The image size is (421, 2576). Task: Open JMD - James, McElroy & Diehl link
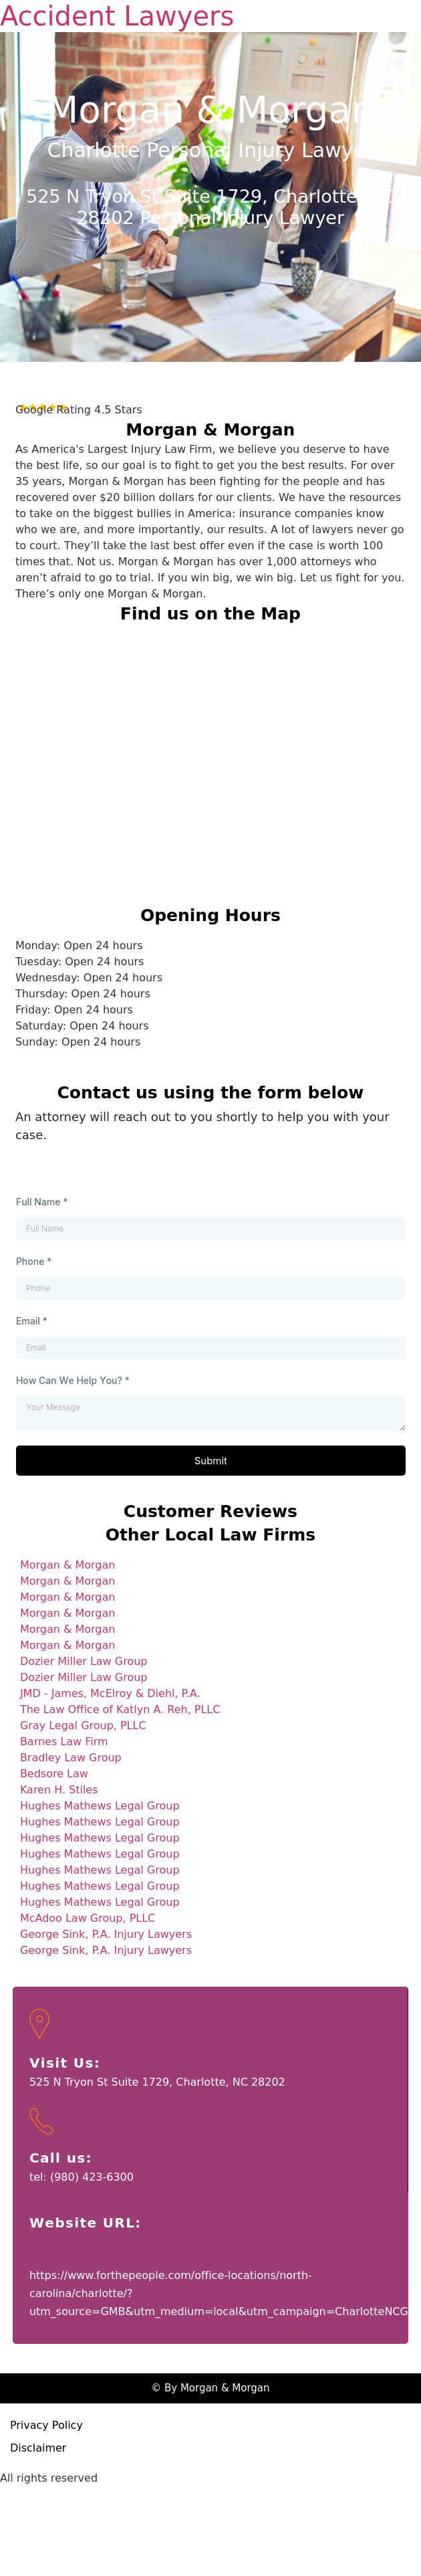(x=110, y=1693)
